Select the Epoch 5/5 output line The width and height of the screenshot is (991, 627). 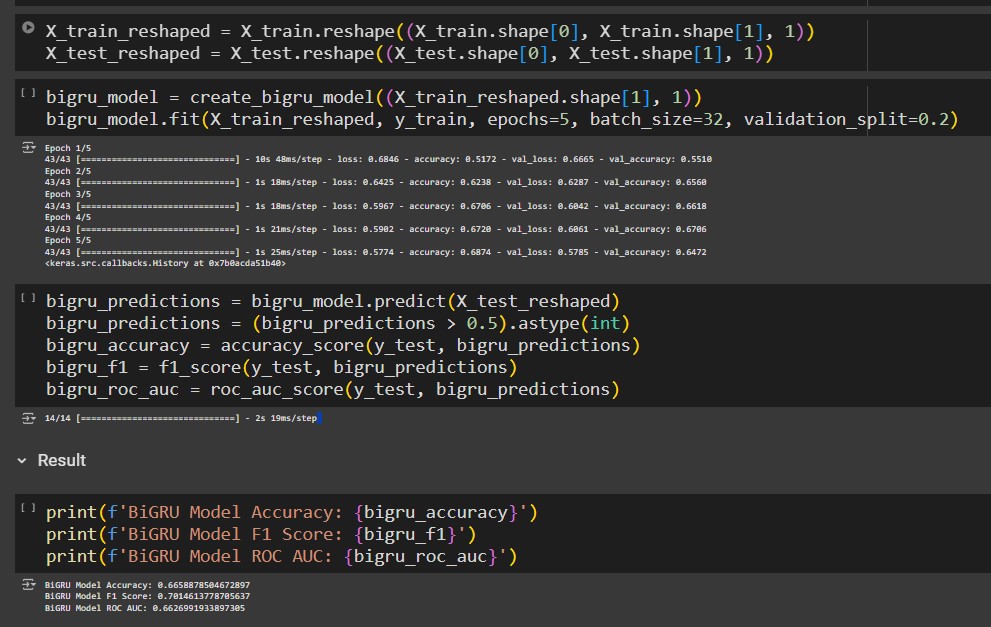pos(68,240)
